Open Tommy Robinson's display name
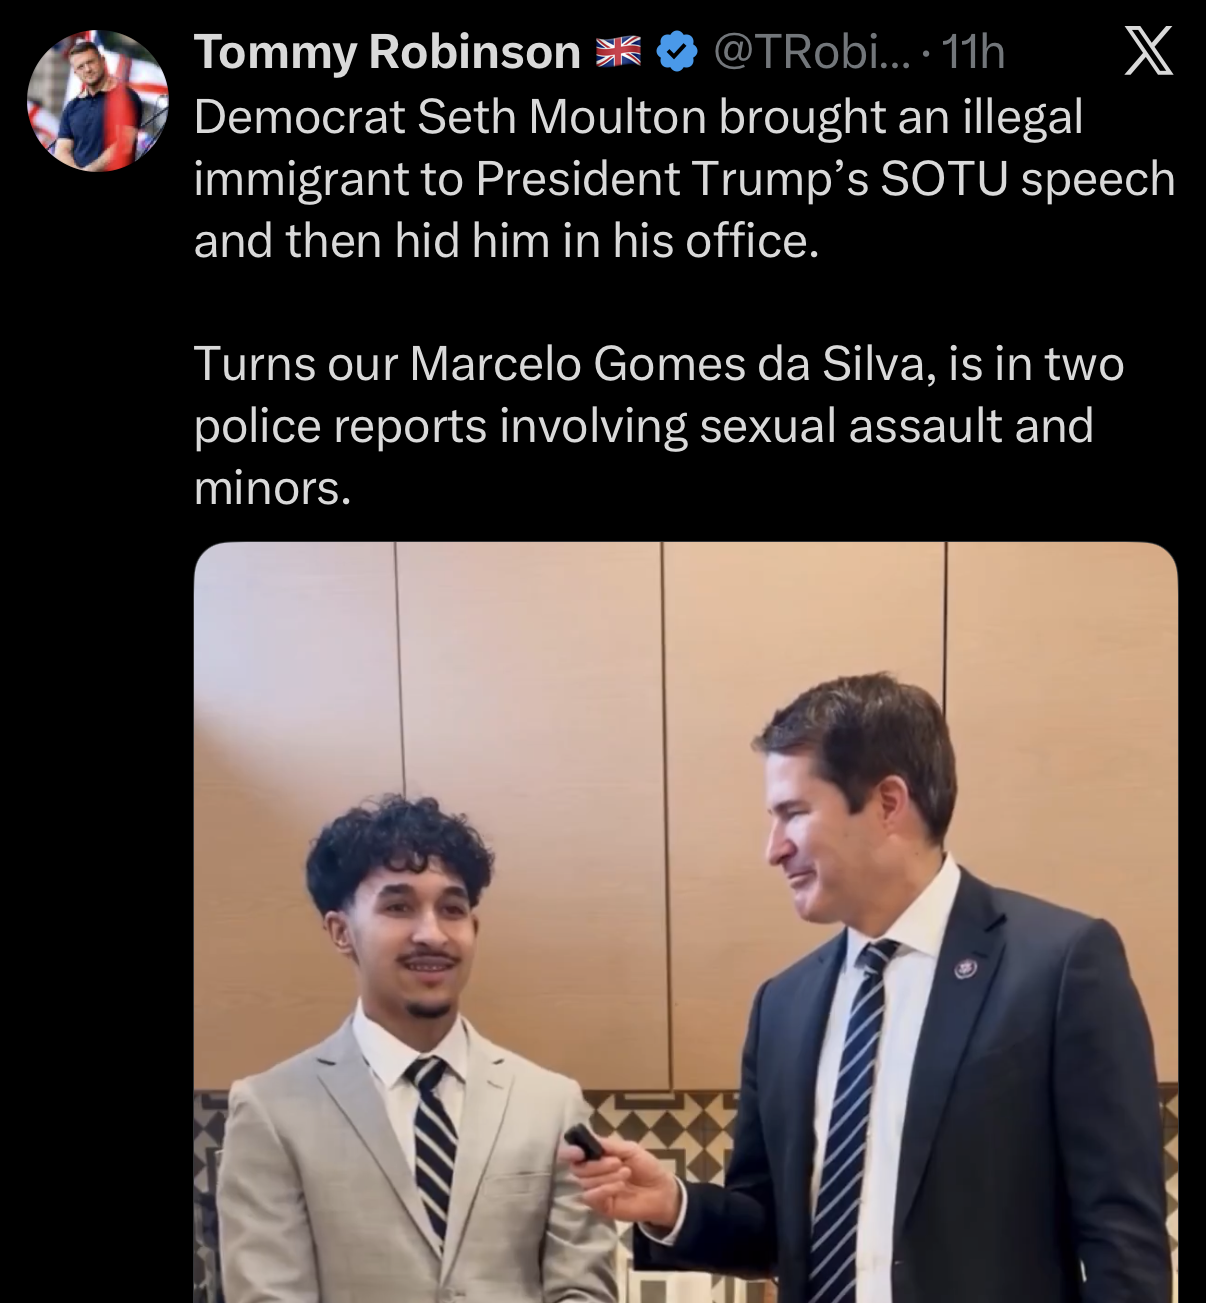The image size is (1206, 1303). pos(387,52)
